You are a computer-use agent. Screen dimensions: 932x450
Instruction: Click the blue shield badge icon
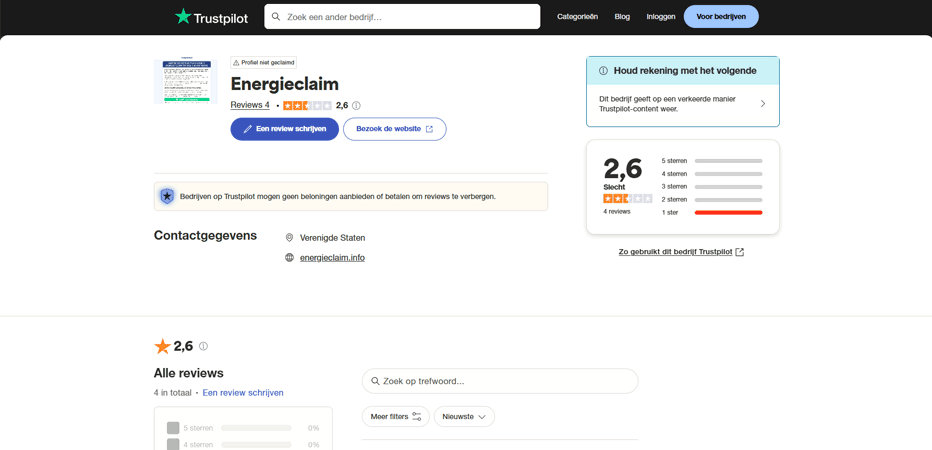point(167,197)
